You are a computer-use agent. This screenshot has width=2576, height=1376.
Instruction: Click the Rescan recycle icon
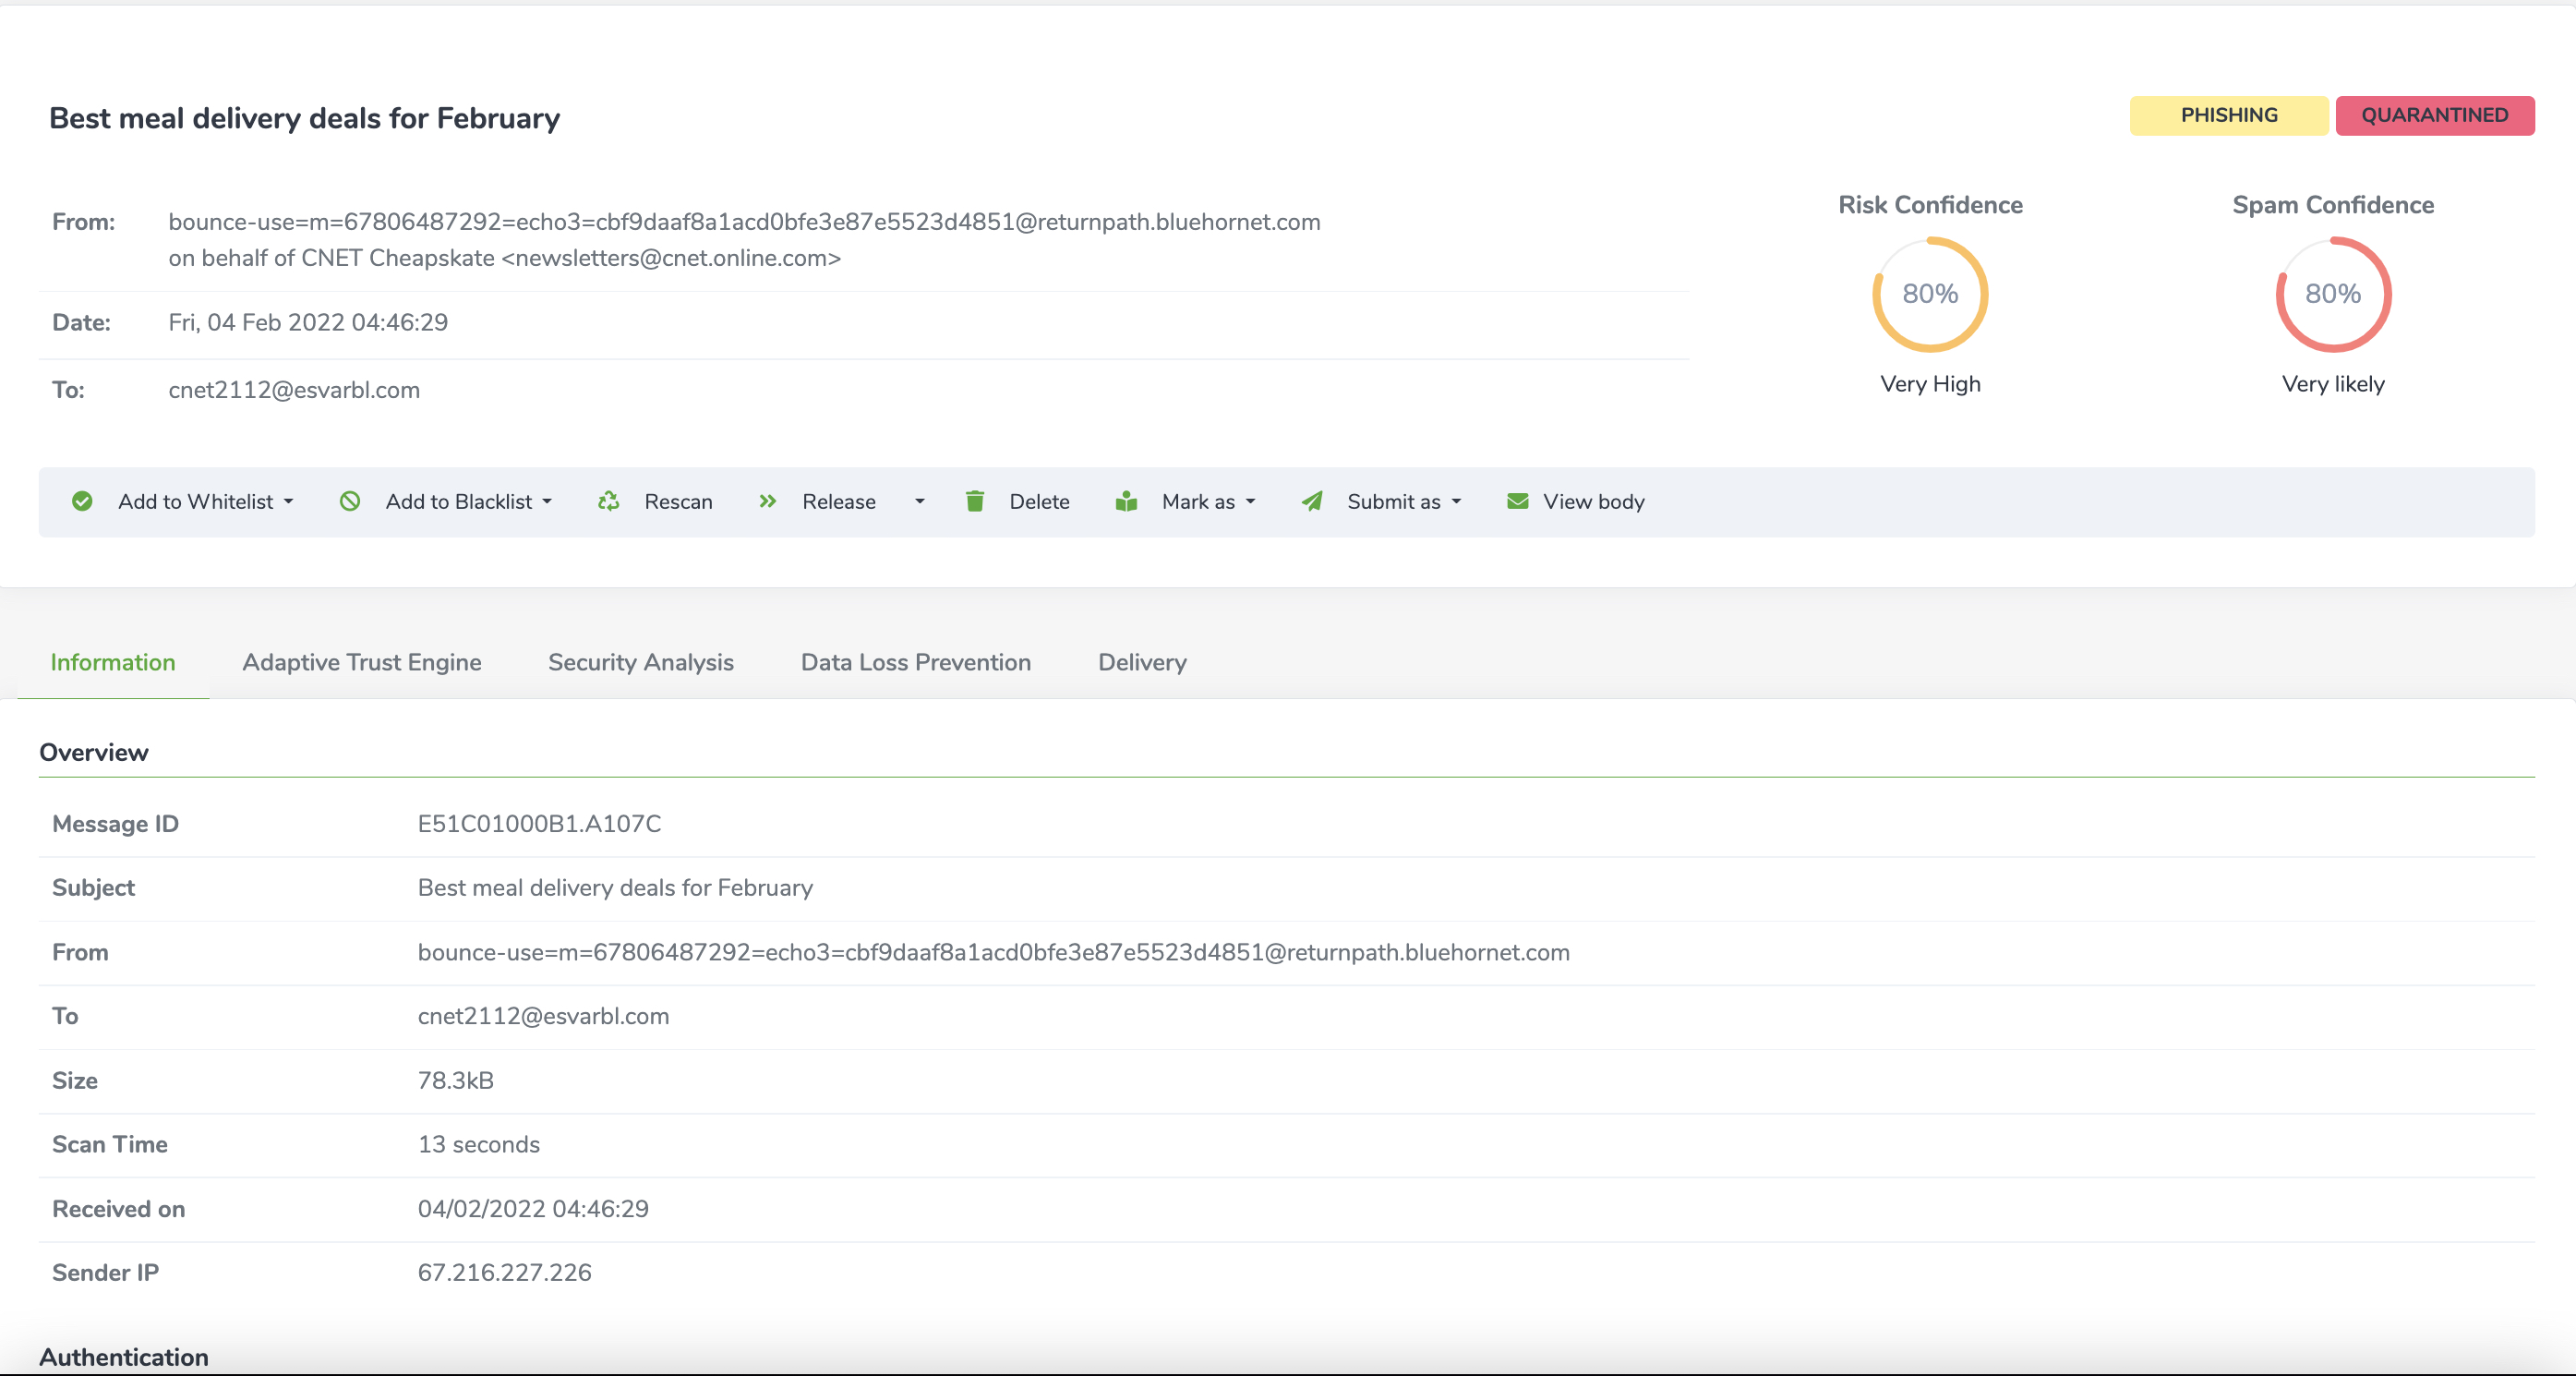[608, 501]
